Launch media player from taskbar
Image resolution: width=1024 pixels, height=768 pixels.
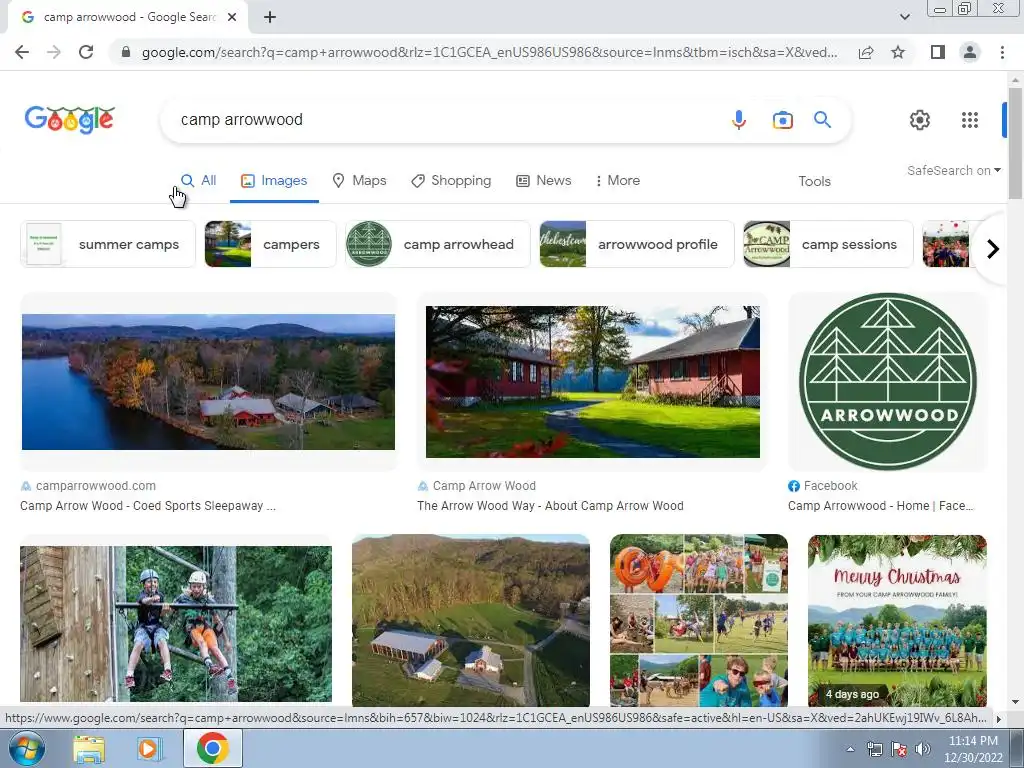pyautogui.click(x=150, y=749)
